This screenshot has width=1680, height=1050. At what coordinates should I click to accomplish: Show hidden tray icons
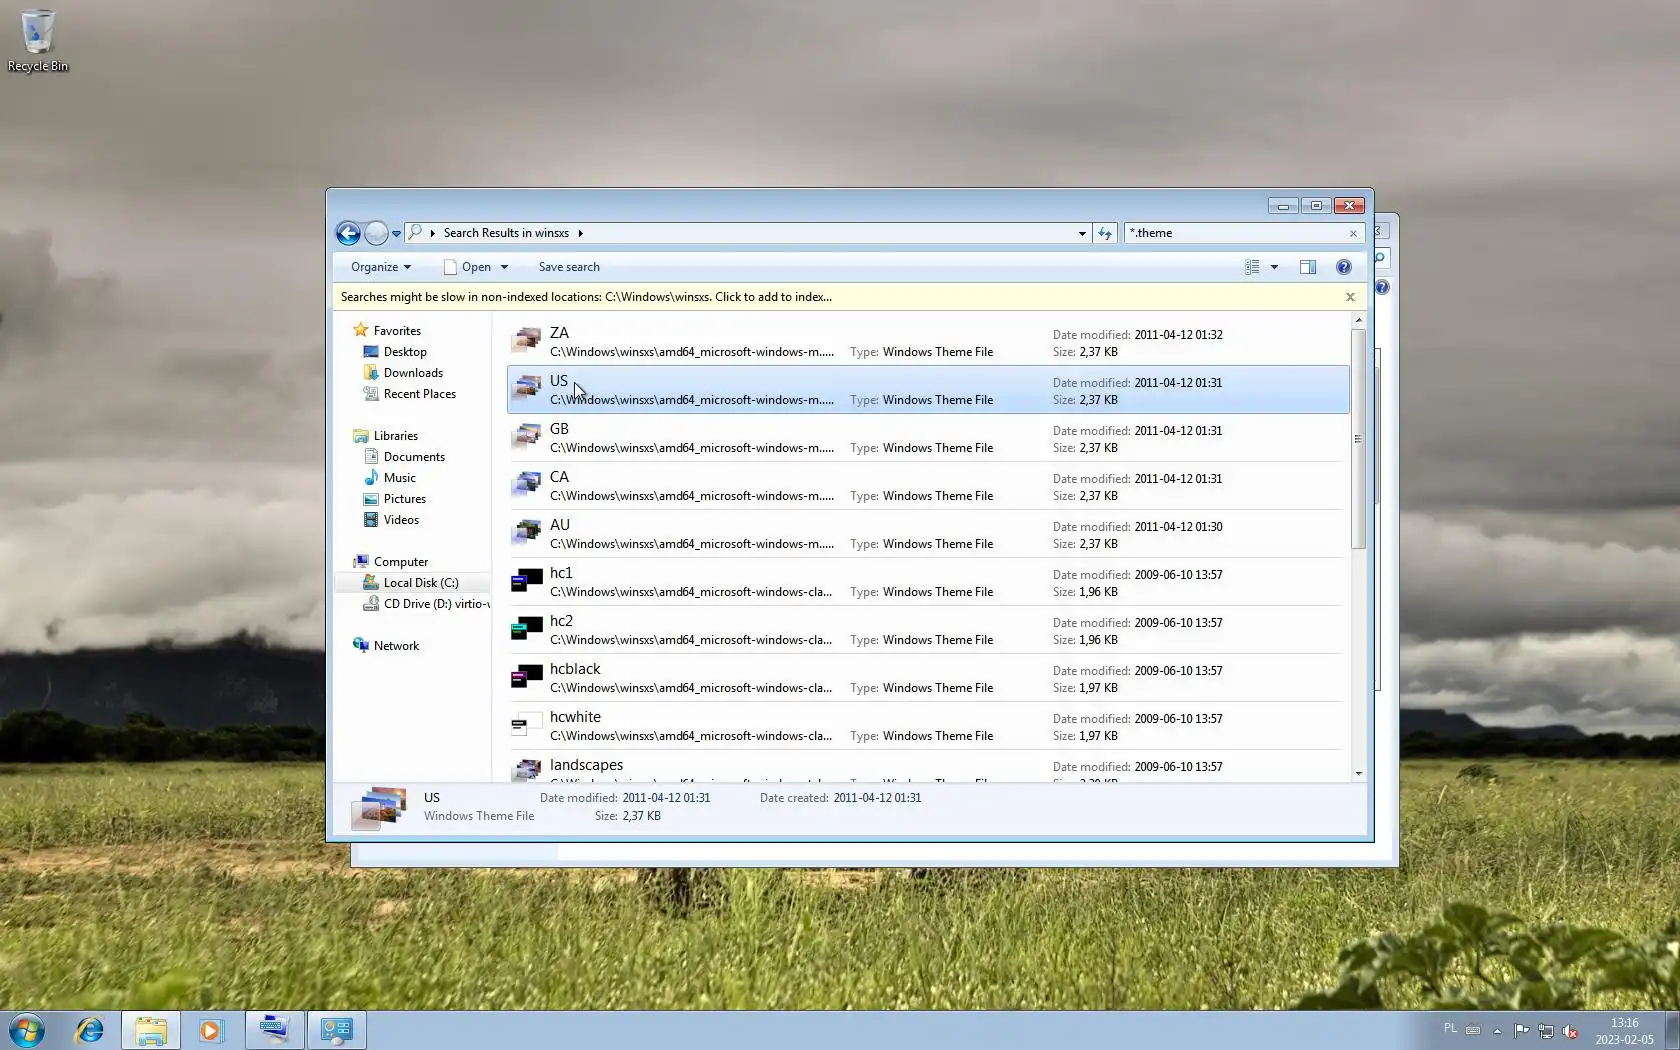[1497, 1030]
